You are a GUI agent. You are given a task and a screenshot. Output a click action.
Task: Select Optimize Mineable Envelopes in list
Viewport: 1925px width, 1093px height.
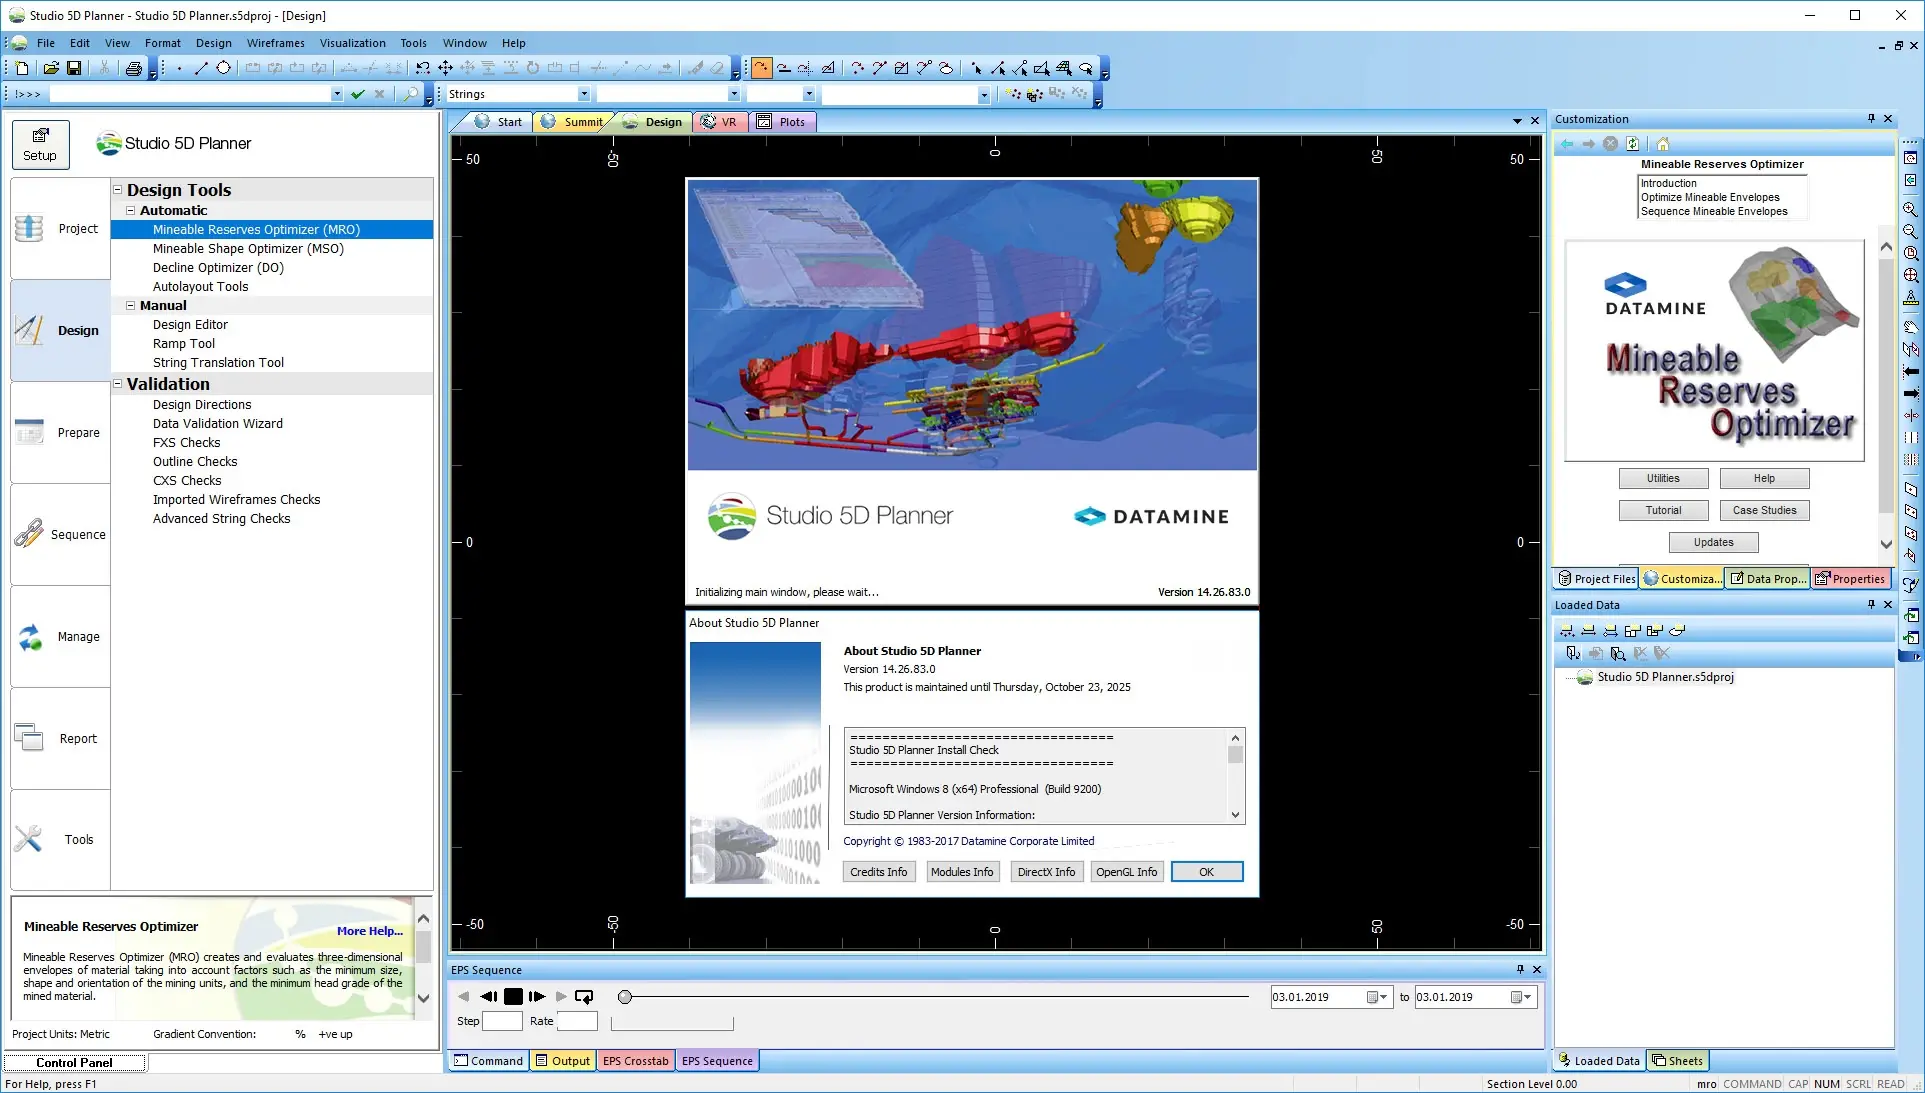[x=1710, y=198]
